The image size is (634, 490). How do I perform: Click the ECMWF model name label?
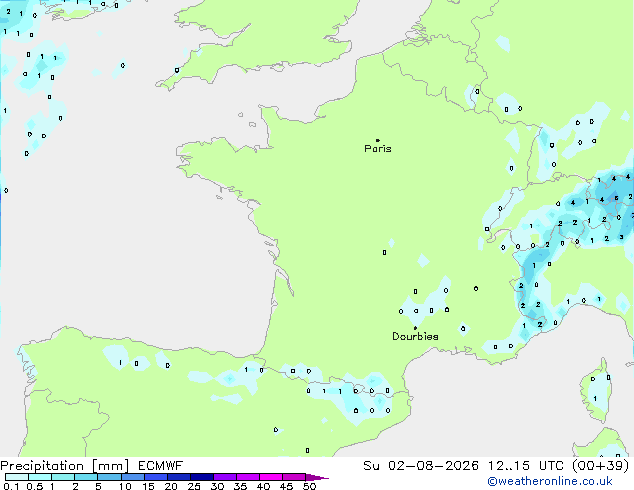pyautogui.click(x=161, y=466)
